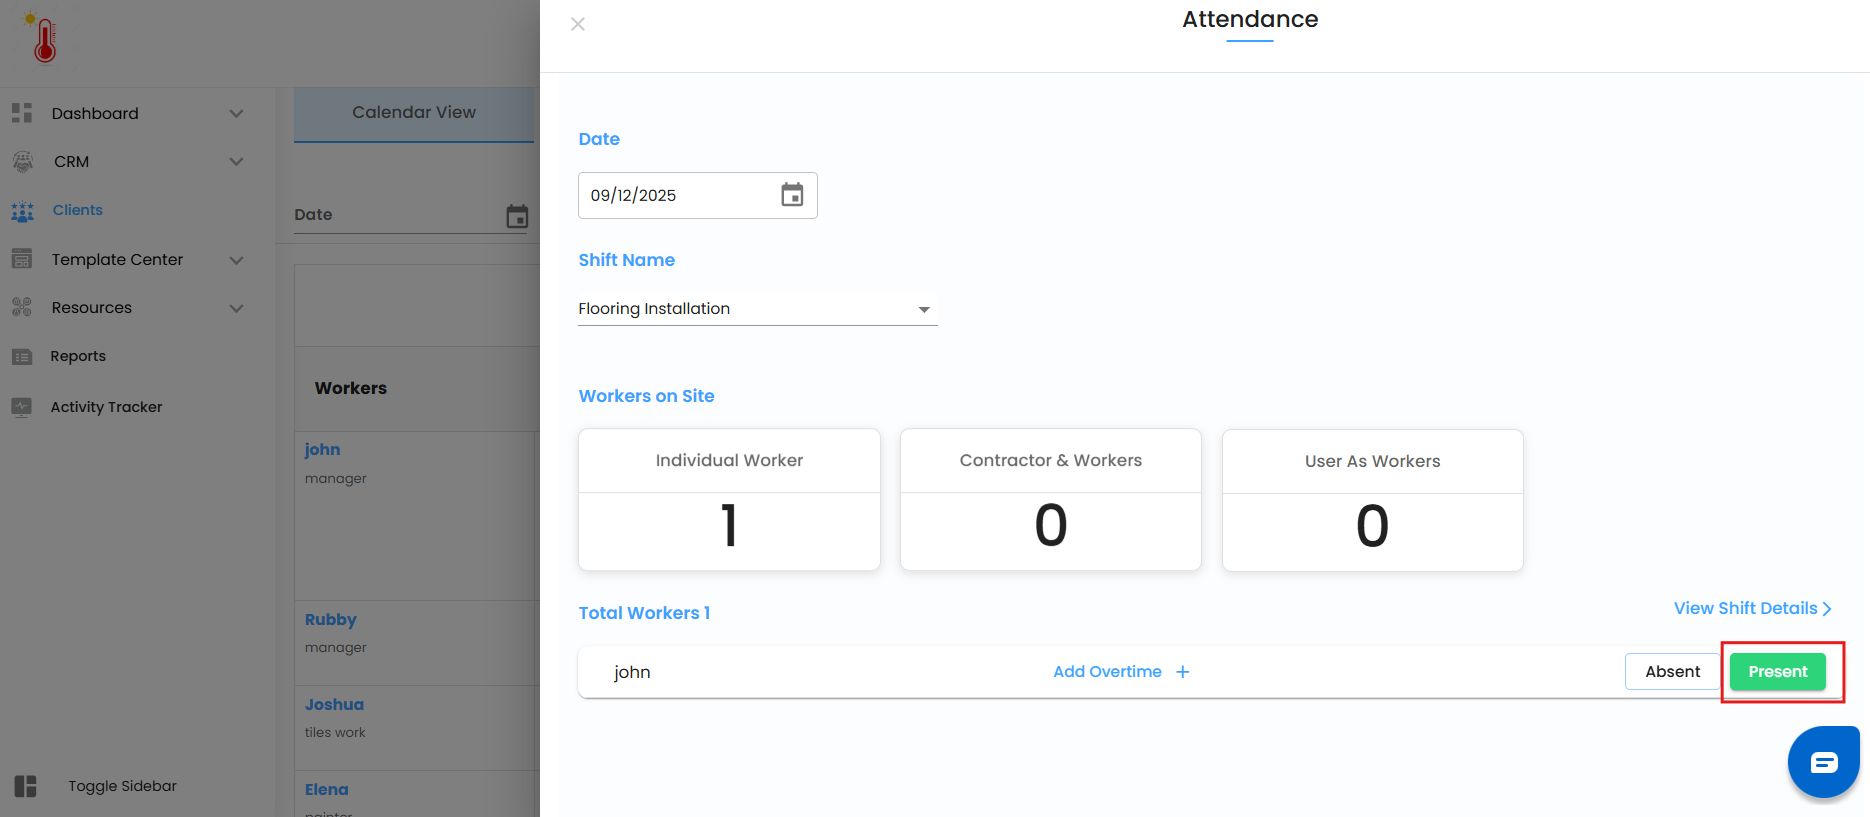Viewport: 1870px width, 817px height.
Task: Expand the Dashboard menu chevron
Action: [236, 113]
